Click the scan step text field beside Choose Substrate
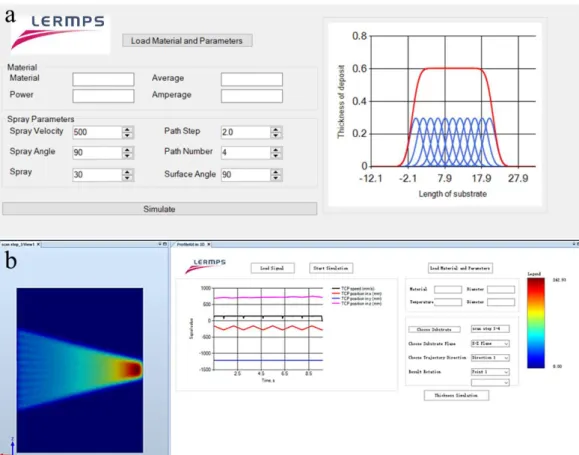The width and height of the screenshot is (579, 455). pyautogui.click(x=490, y=329)
